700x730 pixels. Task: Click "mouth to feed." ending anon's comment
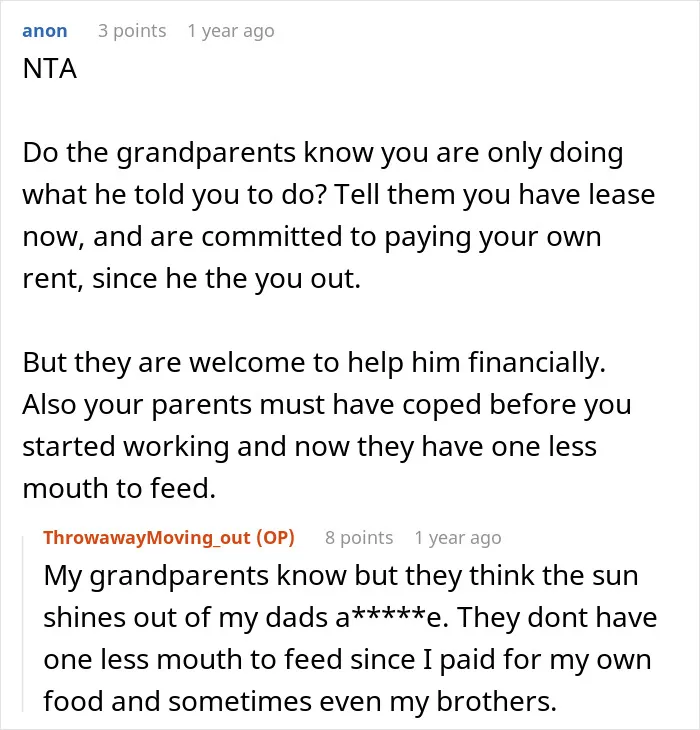point(119,488)
